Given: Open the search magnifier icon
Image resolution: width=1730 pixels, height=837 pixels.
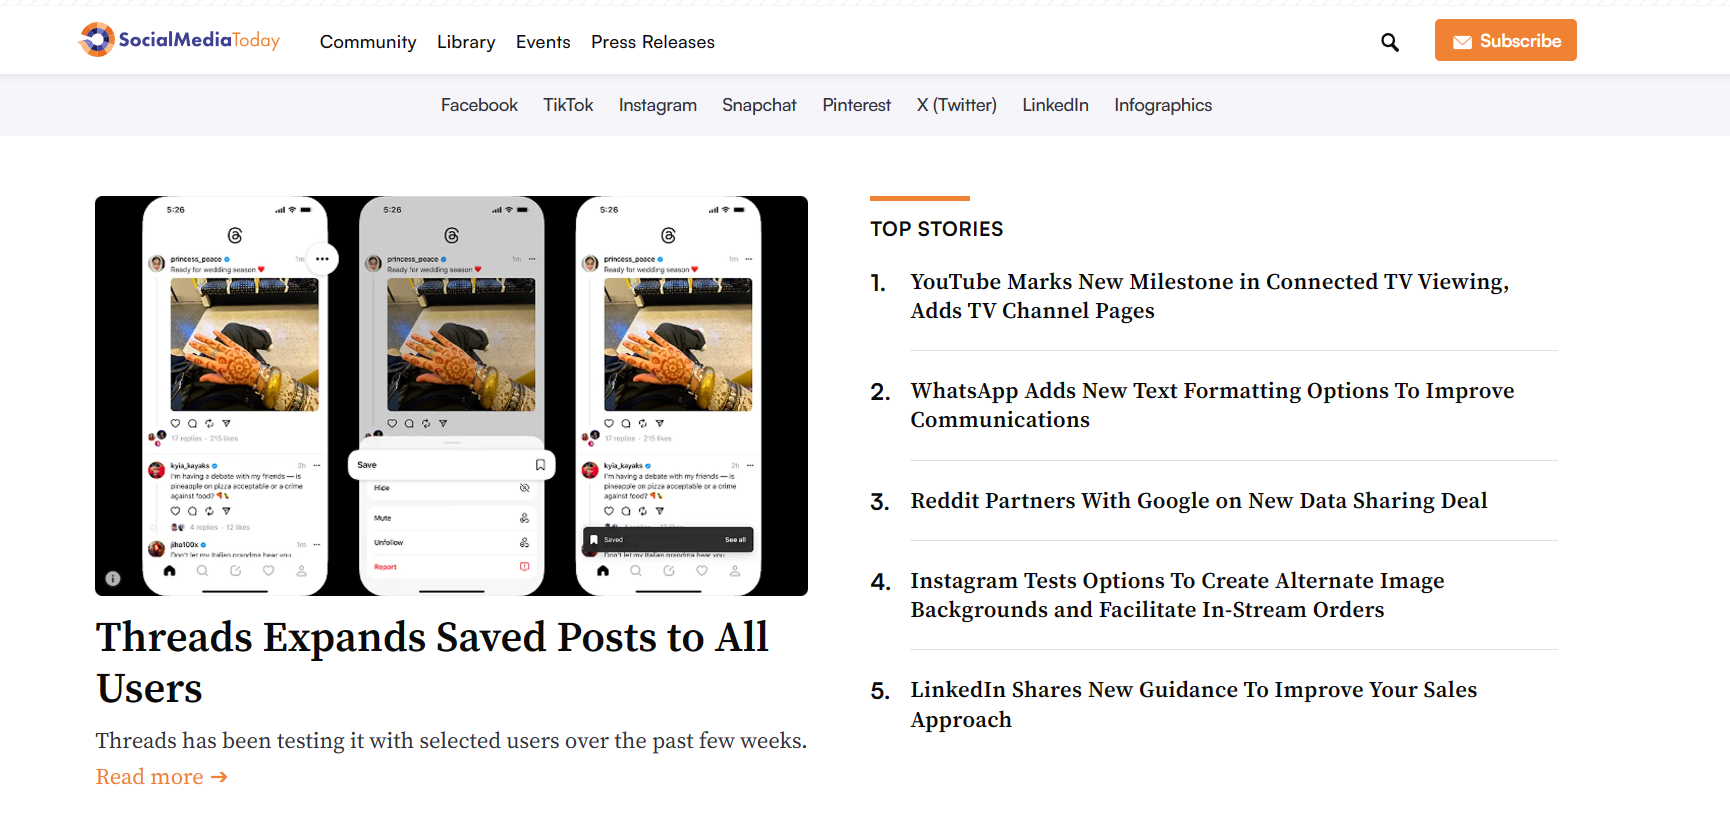Looking at the screenshot, I should pos(1390,42).
